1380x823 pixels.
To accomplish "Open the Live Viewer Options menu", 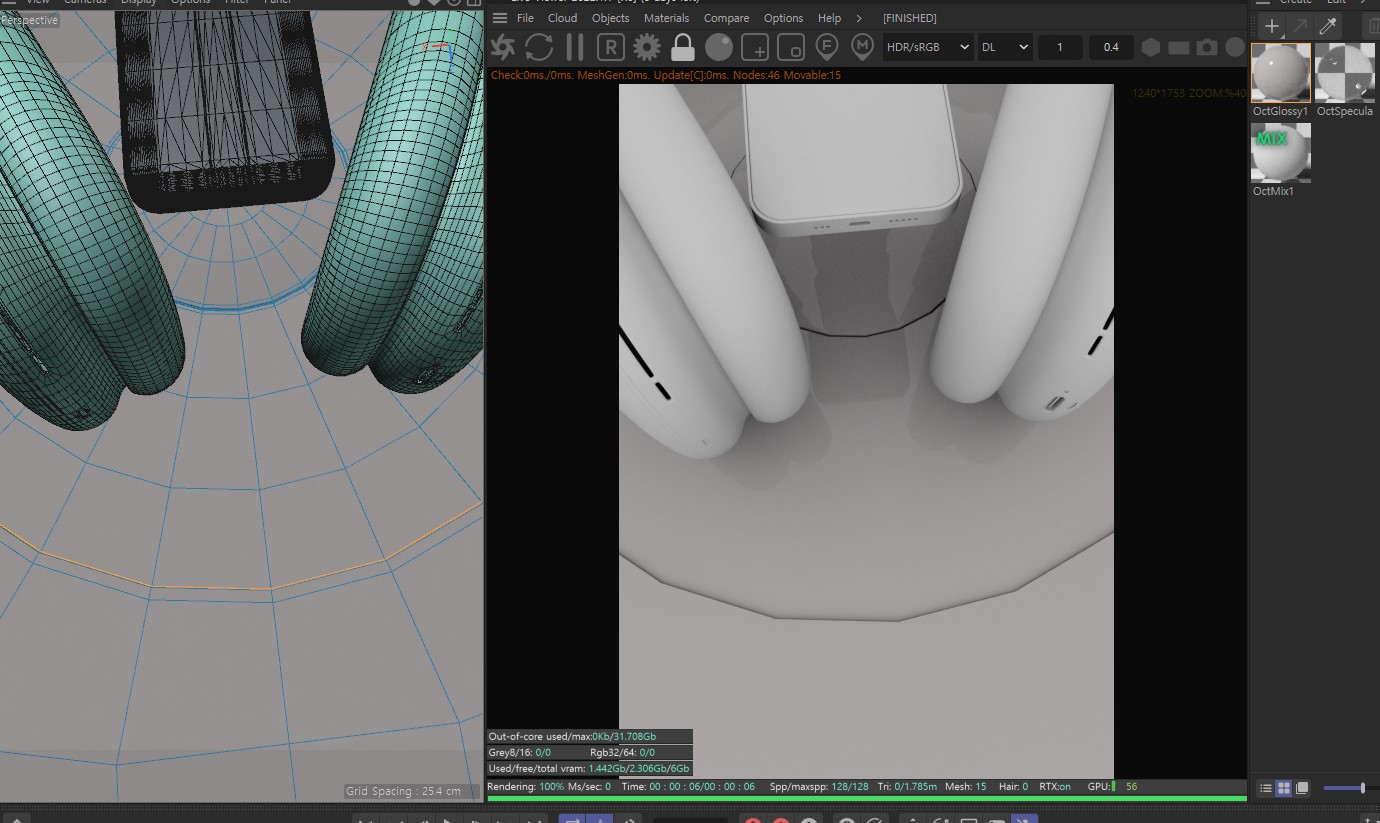I will [x=783, y=18].
